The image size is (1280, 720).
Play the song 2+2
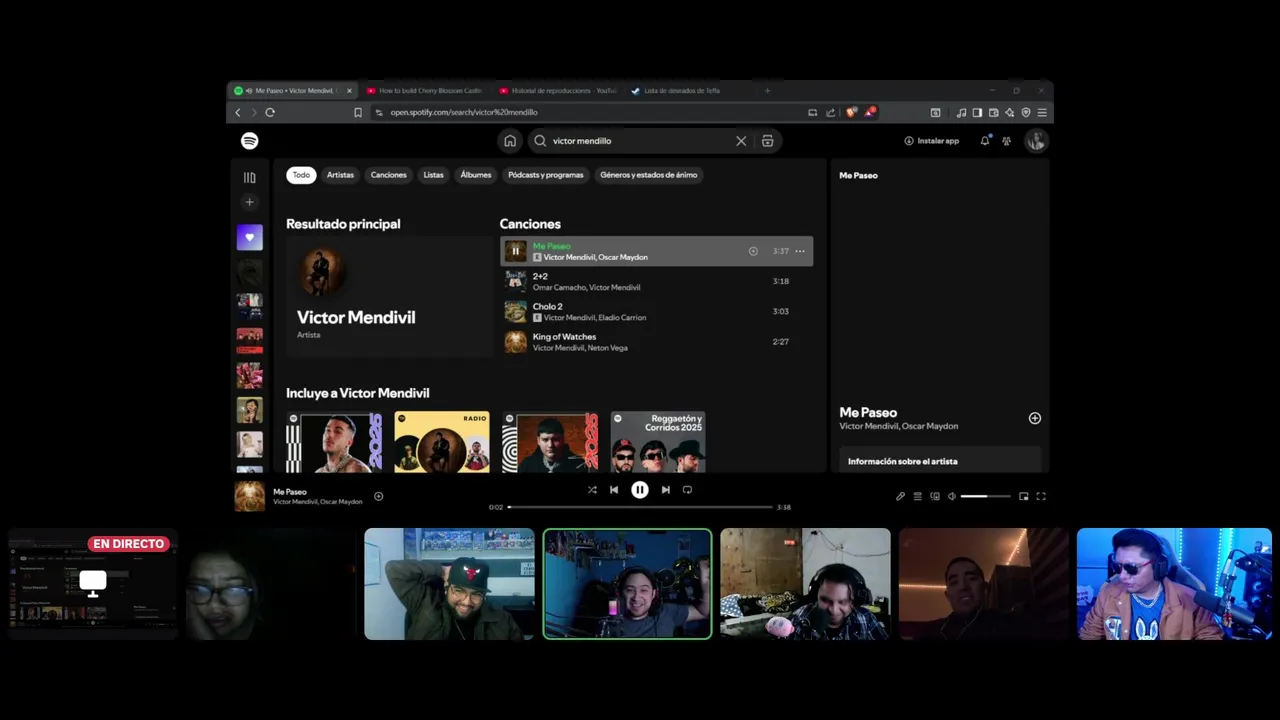coord(515,281)
